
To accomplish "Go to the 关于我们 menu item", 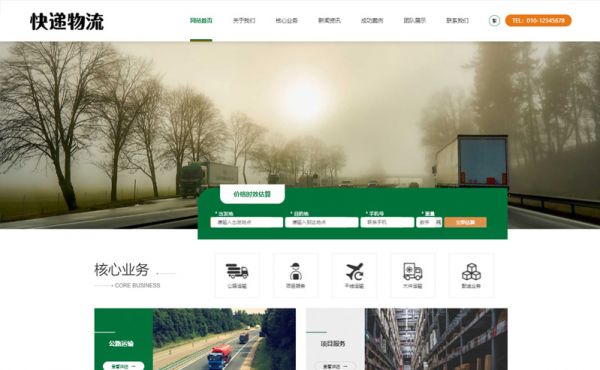I will click(244, 21).
